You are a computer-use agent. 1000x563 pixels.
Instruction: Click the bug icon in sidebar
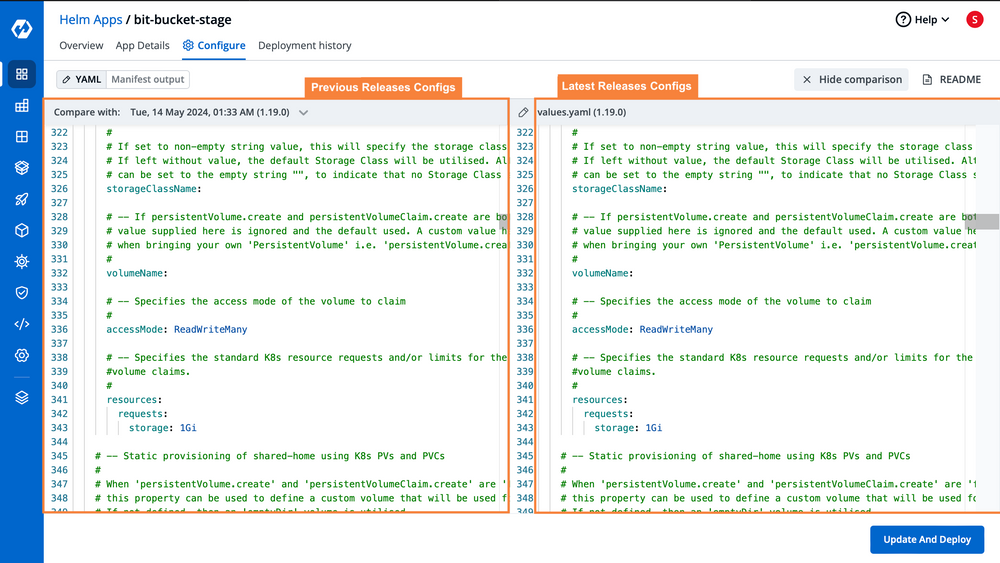point(21,261)
